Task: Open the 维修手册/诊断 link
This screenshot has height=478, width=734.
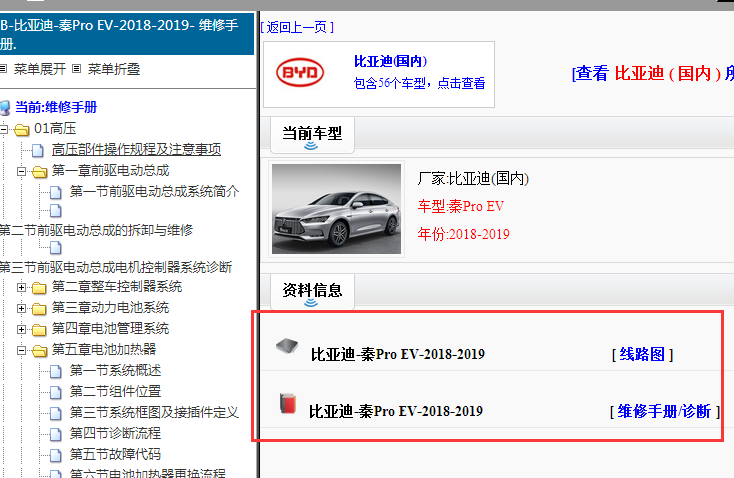Action: (x=665, y=412)
